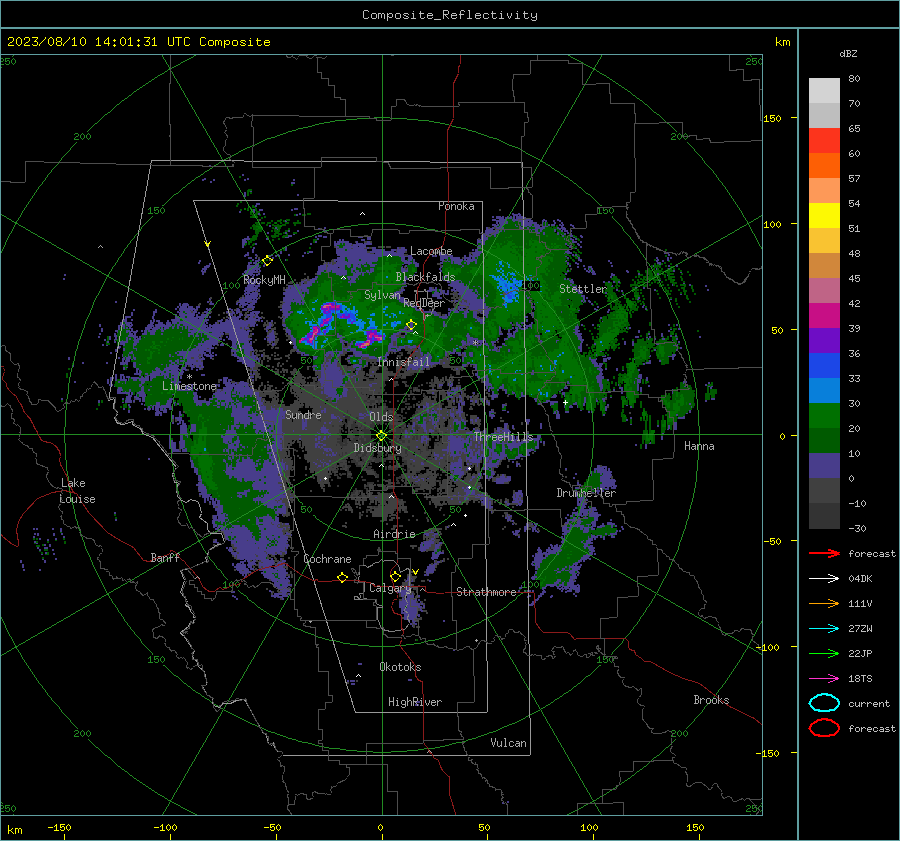Pick the bright yellow 51-54 dBZ swatch

coord(824,215)
